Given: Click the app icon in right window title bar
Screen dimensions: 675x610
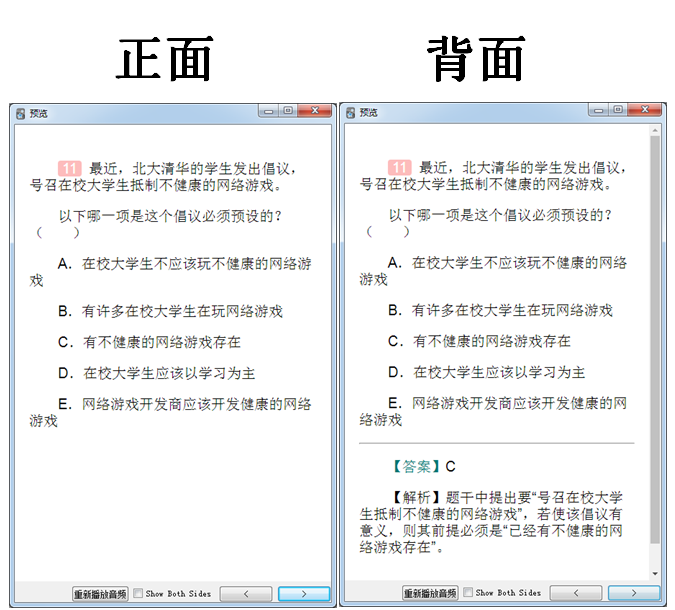Looking at the screenshot, I should (350, 113).
